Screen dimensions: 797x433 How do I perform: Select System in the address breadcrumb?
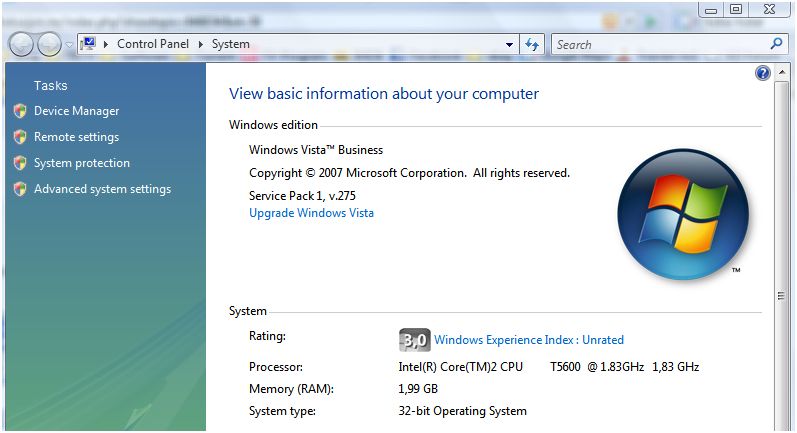230,44
